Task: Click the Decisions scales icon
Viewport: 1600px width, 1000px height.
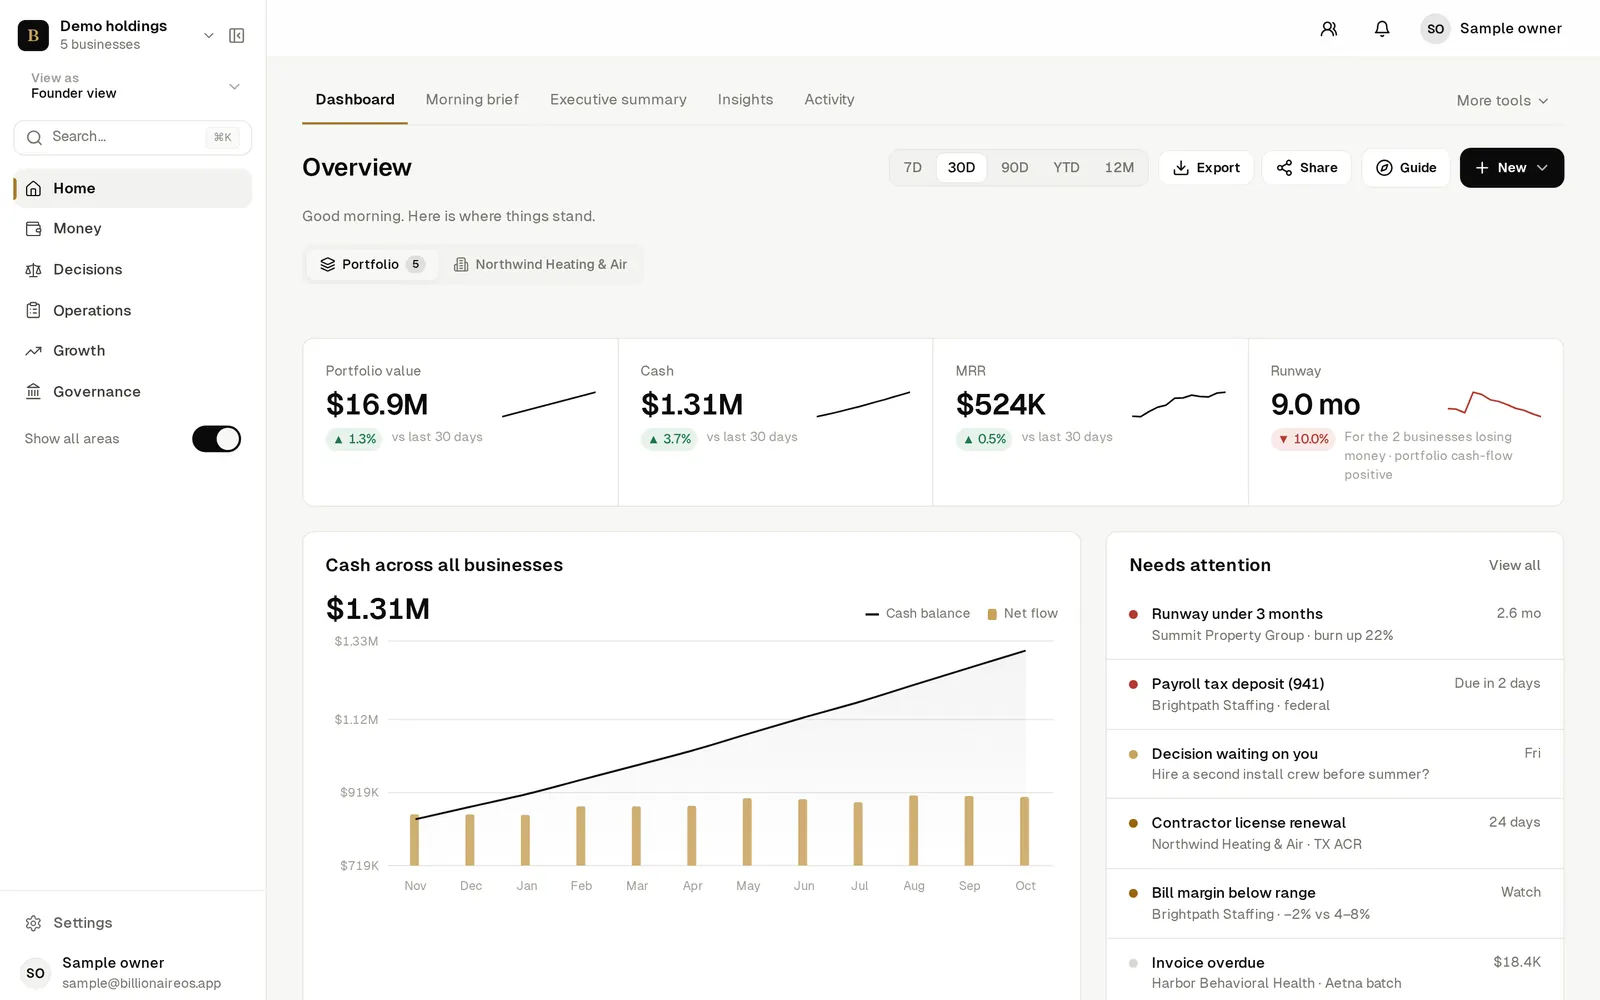Action: click(33, 270)
